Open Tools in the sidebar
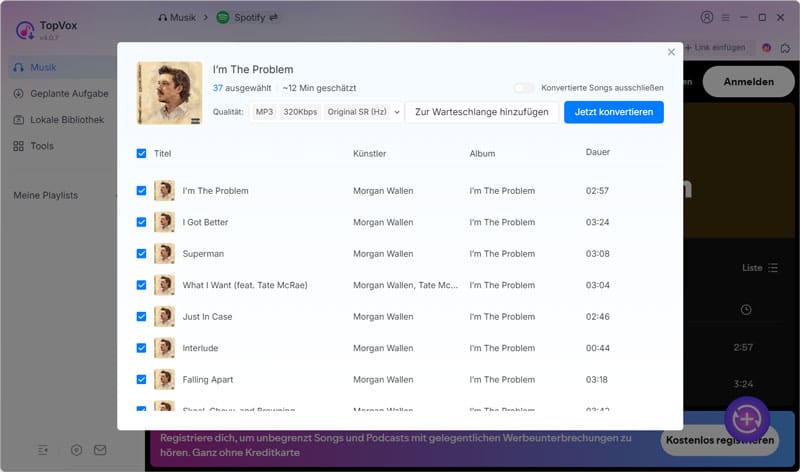Screen dimensions: 800x472 (x=61, y=146)
